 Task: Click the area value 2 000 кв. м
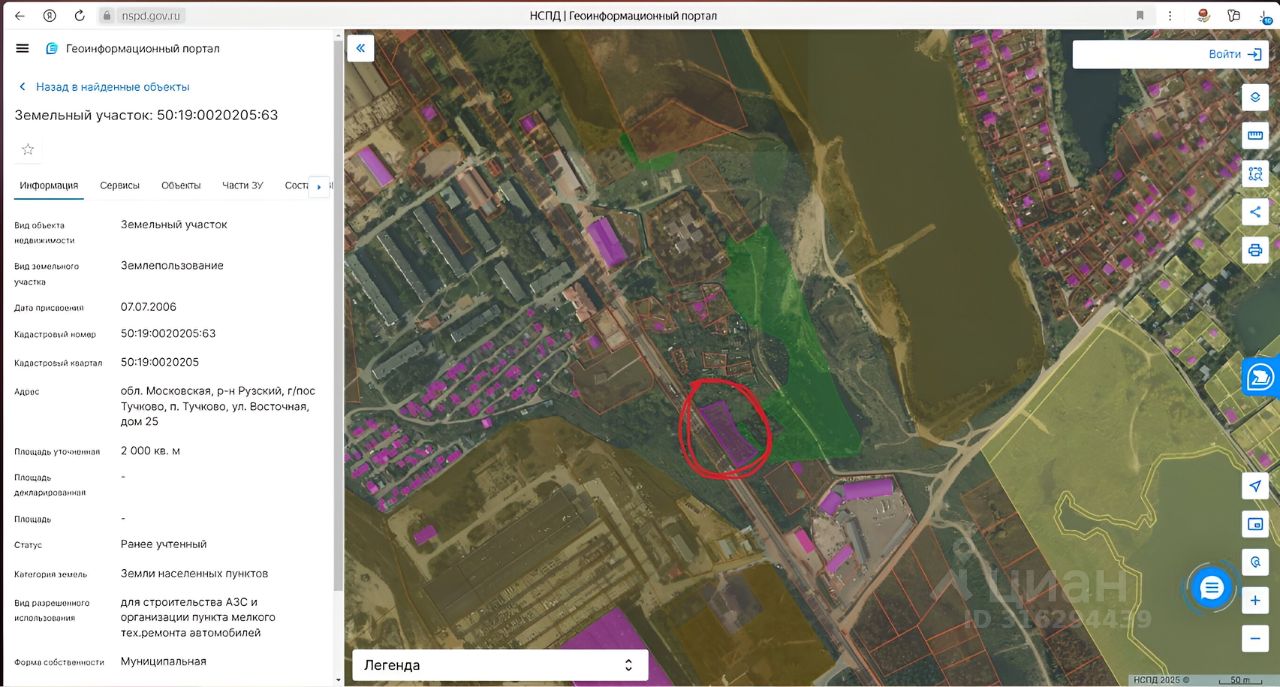point(150,451)
